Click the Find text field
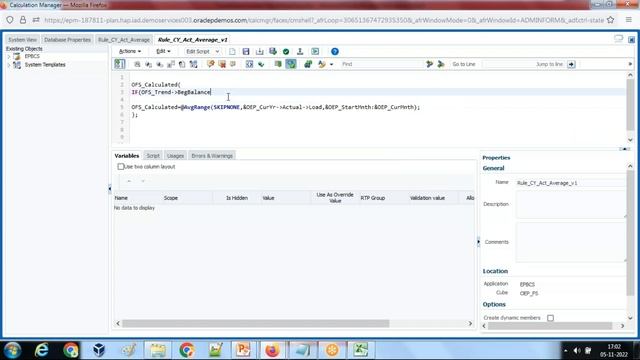Image resolution: width=640 pixels, height=360 pixels. pos(382,64)
